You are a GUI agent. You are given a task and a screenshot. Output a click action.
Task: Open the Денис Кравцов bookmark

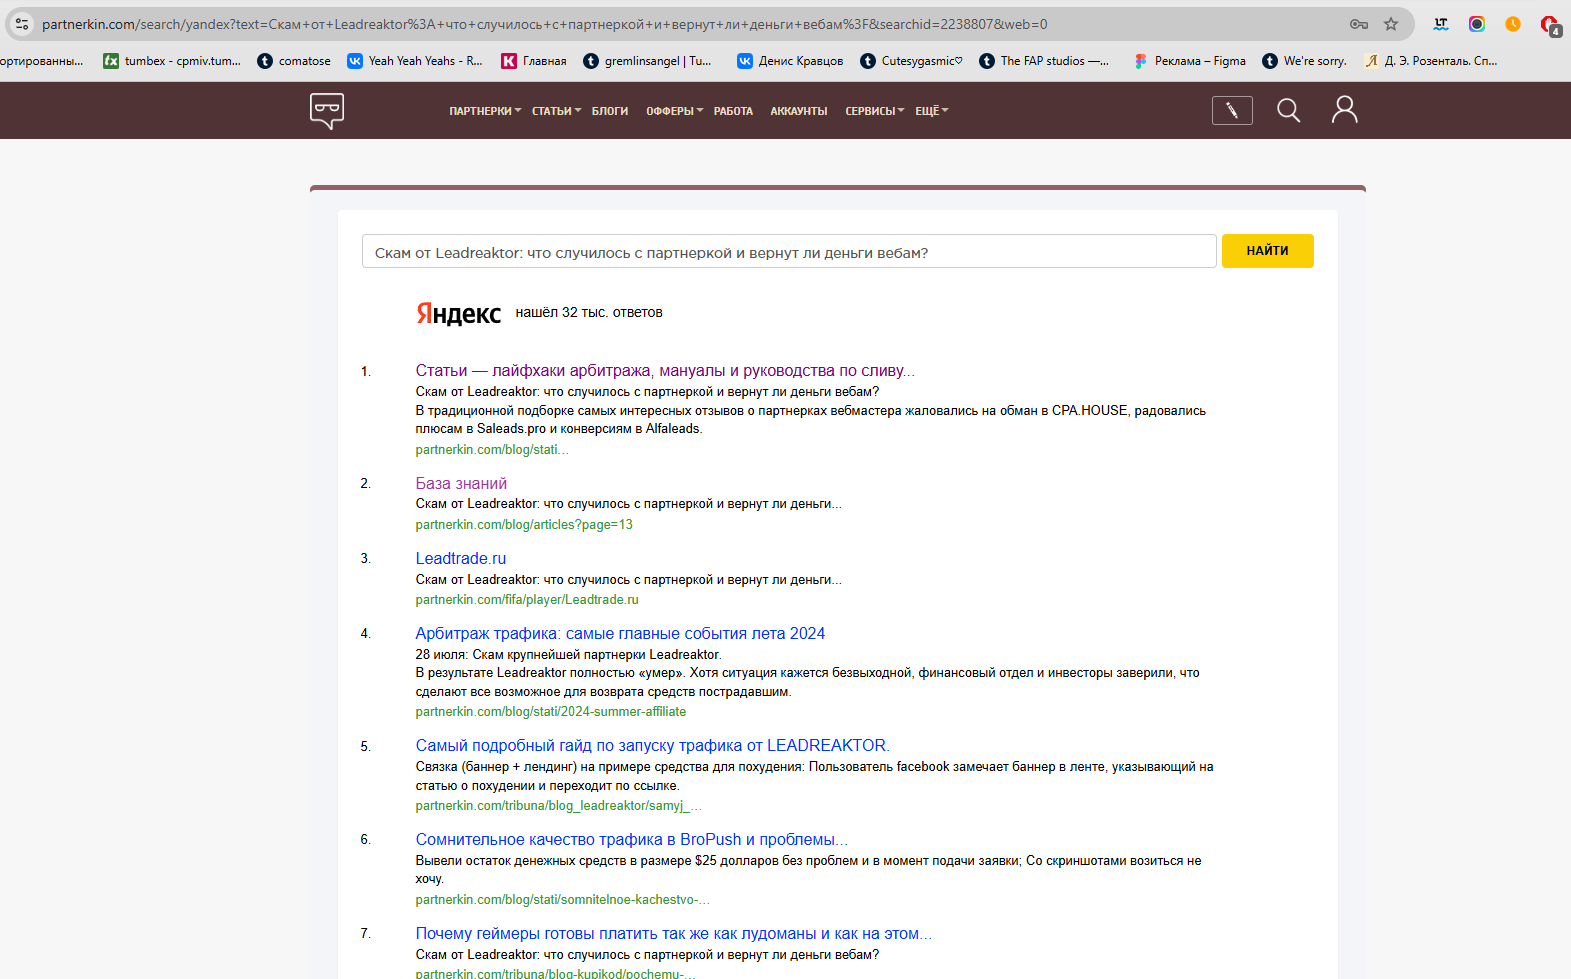(790, 61)
